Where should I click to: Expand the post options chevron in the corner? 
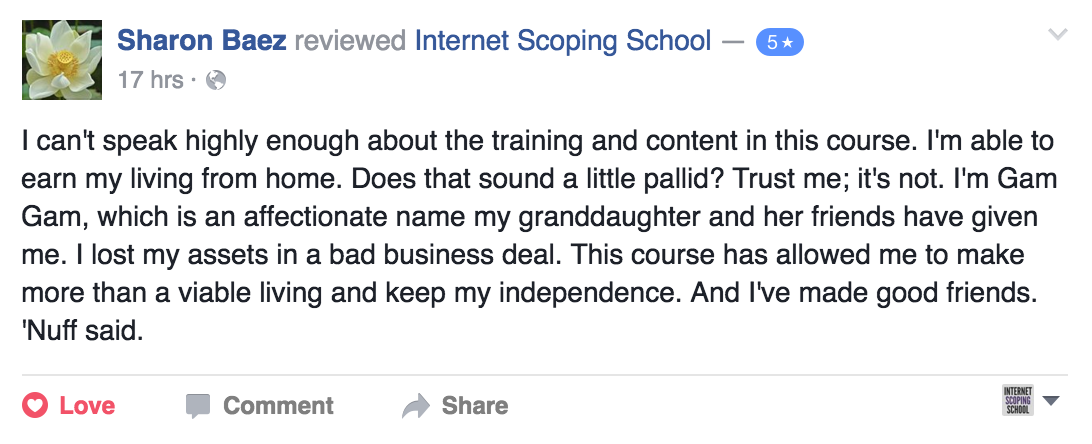(x=1058, y=34)
